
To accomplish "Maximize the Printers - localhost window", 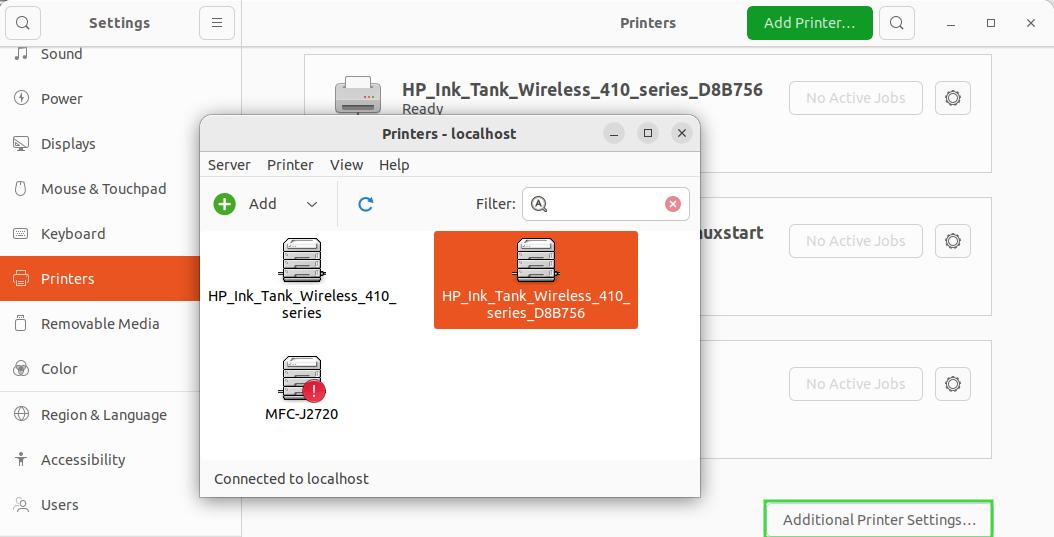I will 648,133.
